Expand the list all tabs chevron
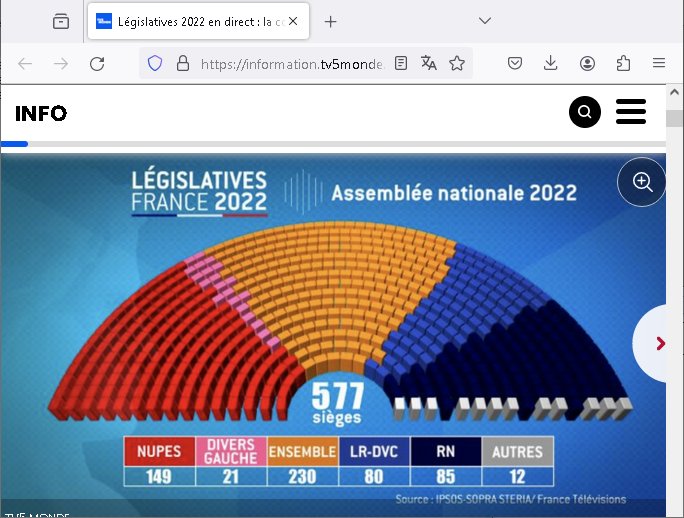 pos(485,21)
